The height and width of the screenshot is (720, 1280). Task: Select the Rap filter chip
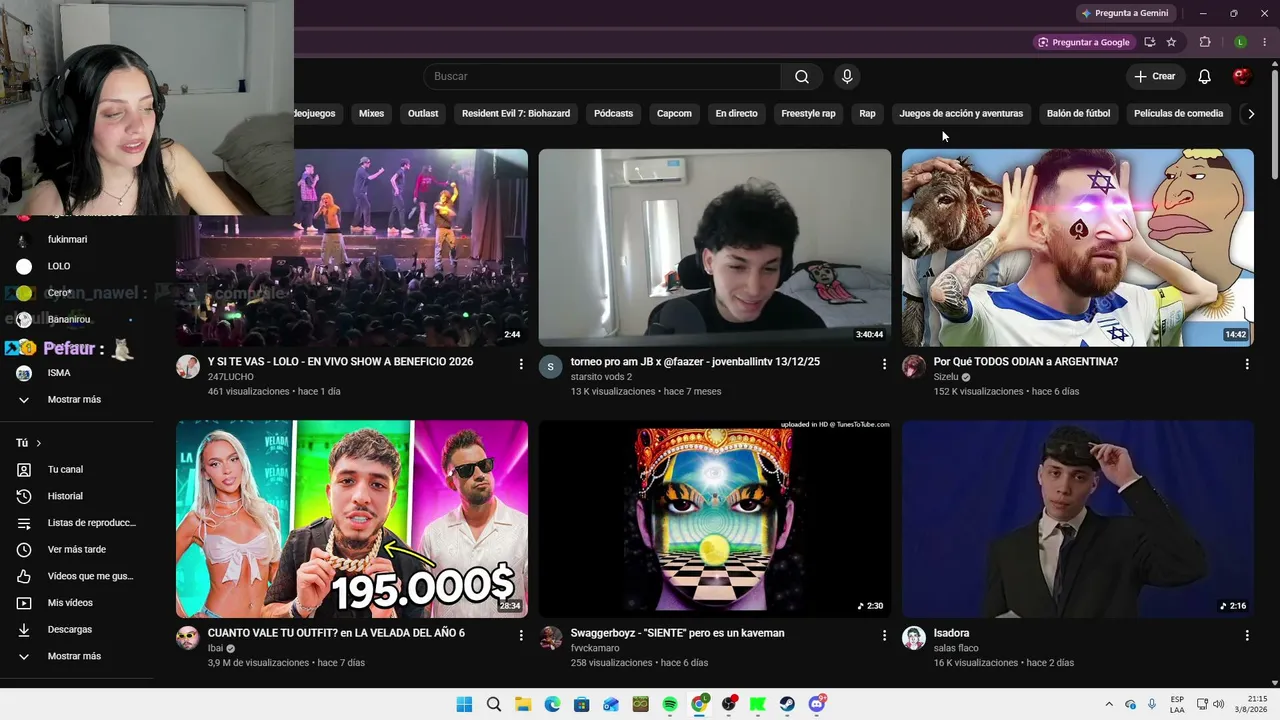[867, 114]
